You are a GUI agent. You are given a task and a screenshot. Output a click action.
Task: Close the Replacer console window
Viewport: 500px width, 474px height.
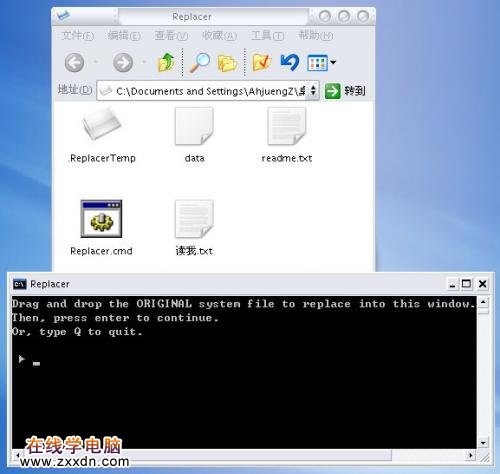coord(482,284)
